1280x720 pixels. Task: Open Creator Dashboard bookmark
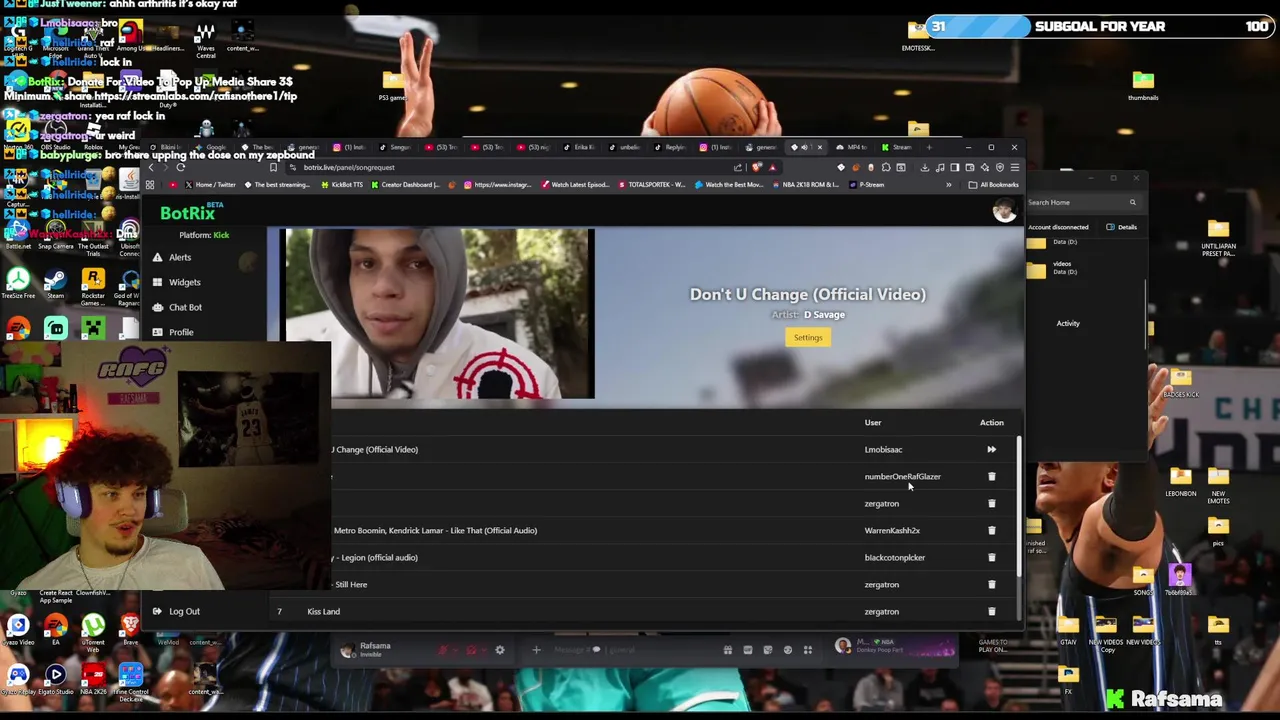pos(404,184)
